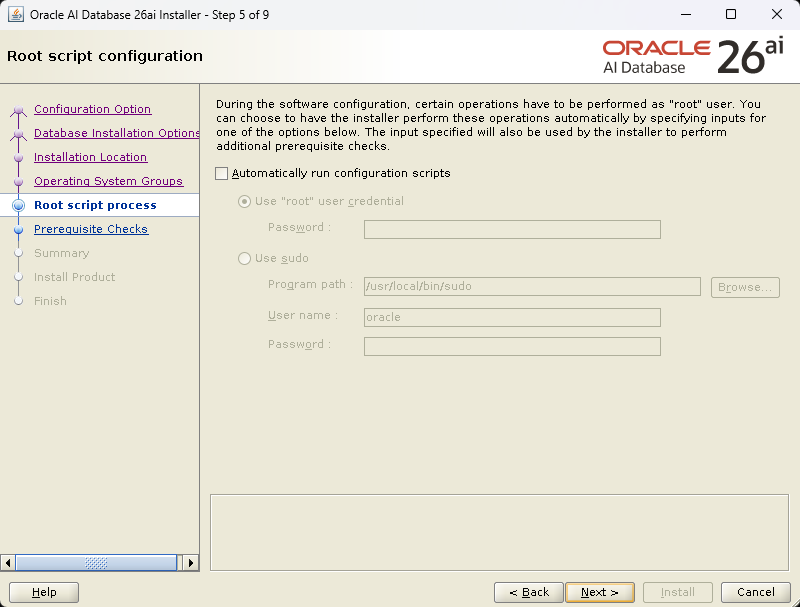This screenshot has width=800, height=607.
Task: Proceed with the Next button
Action: click(600, 592)
